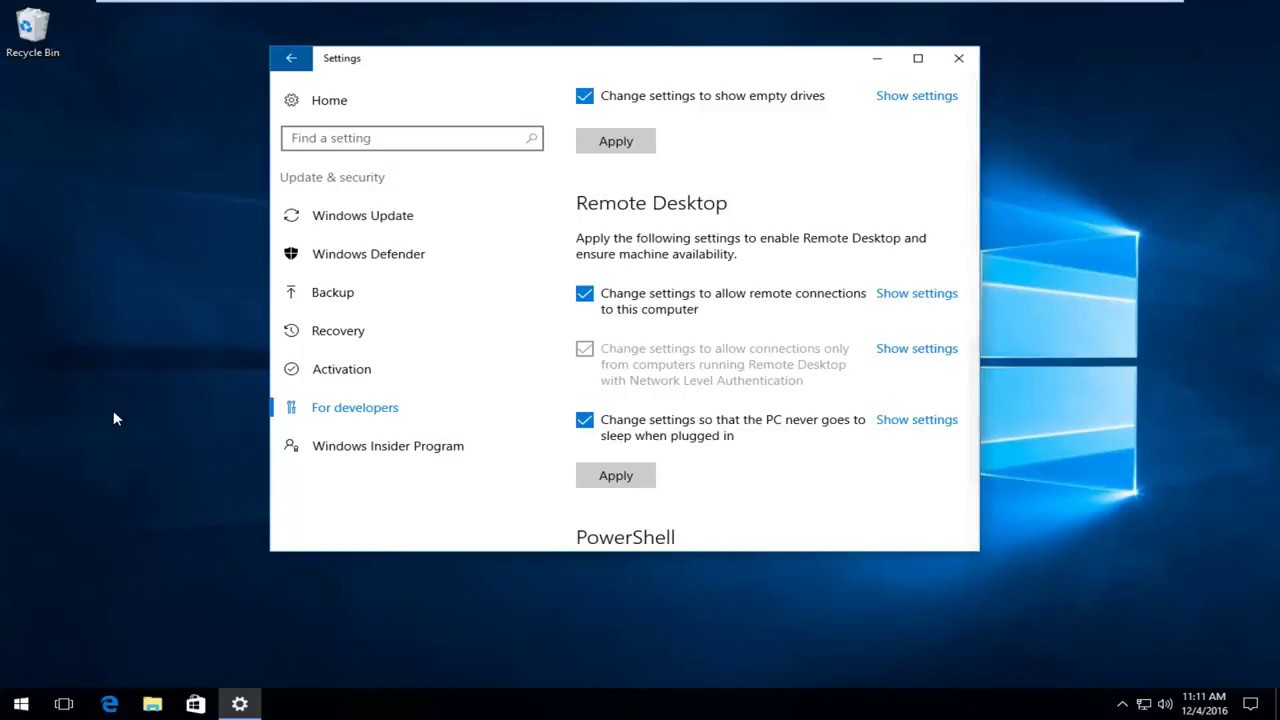Viewport: 1280px width, 720px height.
Task: Click Show settings for empty drives
Action: coord(917,96)
